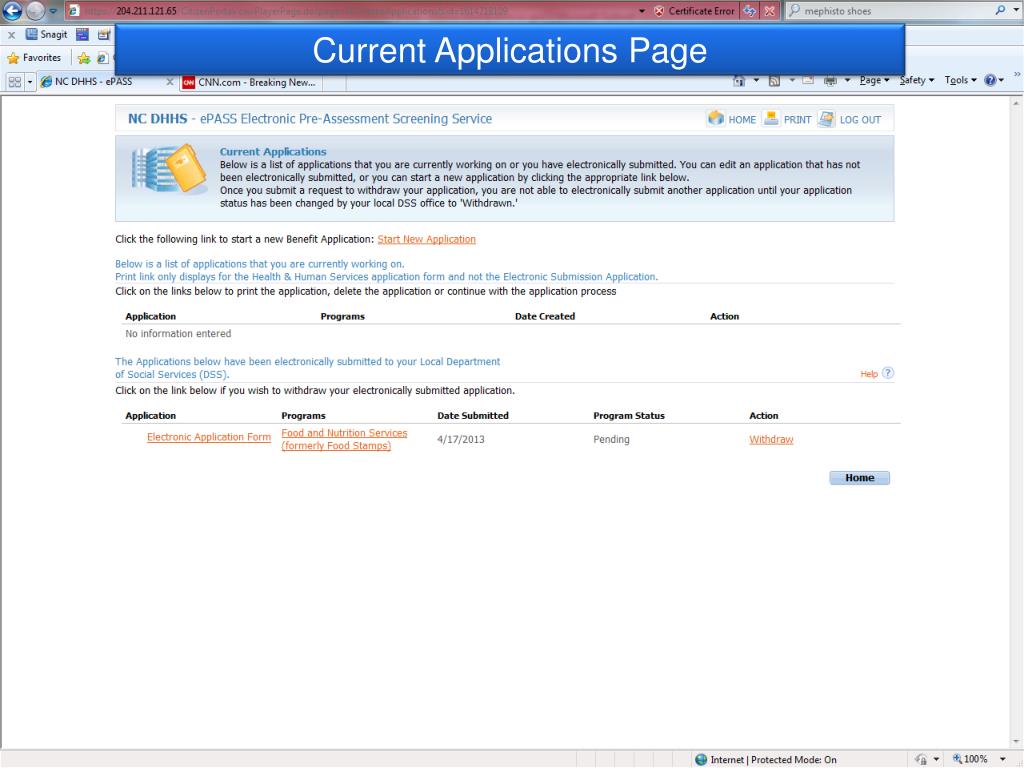Switch to the CNN.com Breaking News tab
Screen dimensions: 1024x768
coord(250,82)
